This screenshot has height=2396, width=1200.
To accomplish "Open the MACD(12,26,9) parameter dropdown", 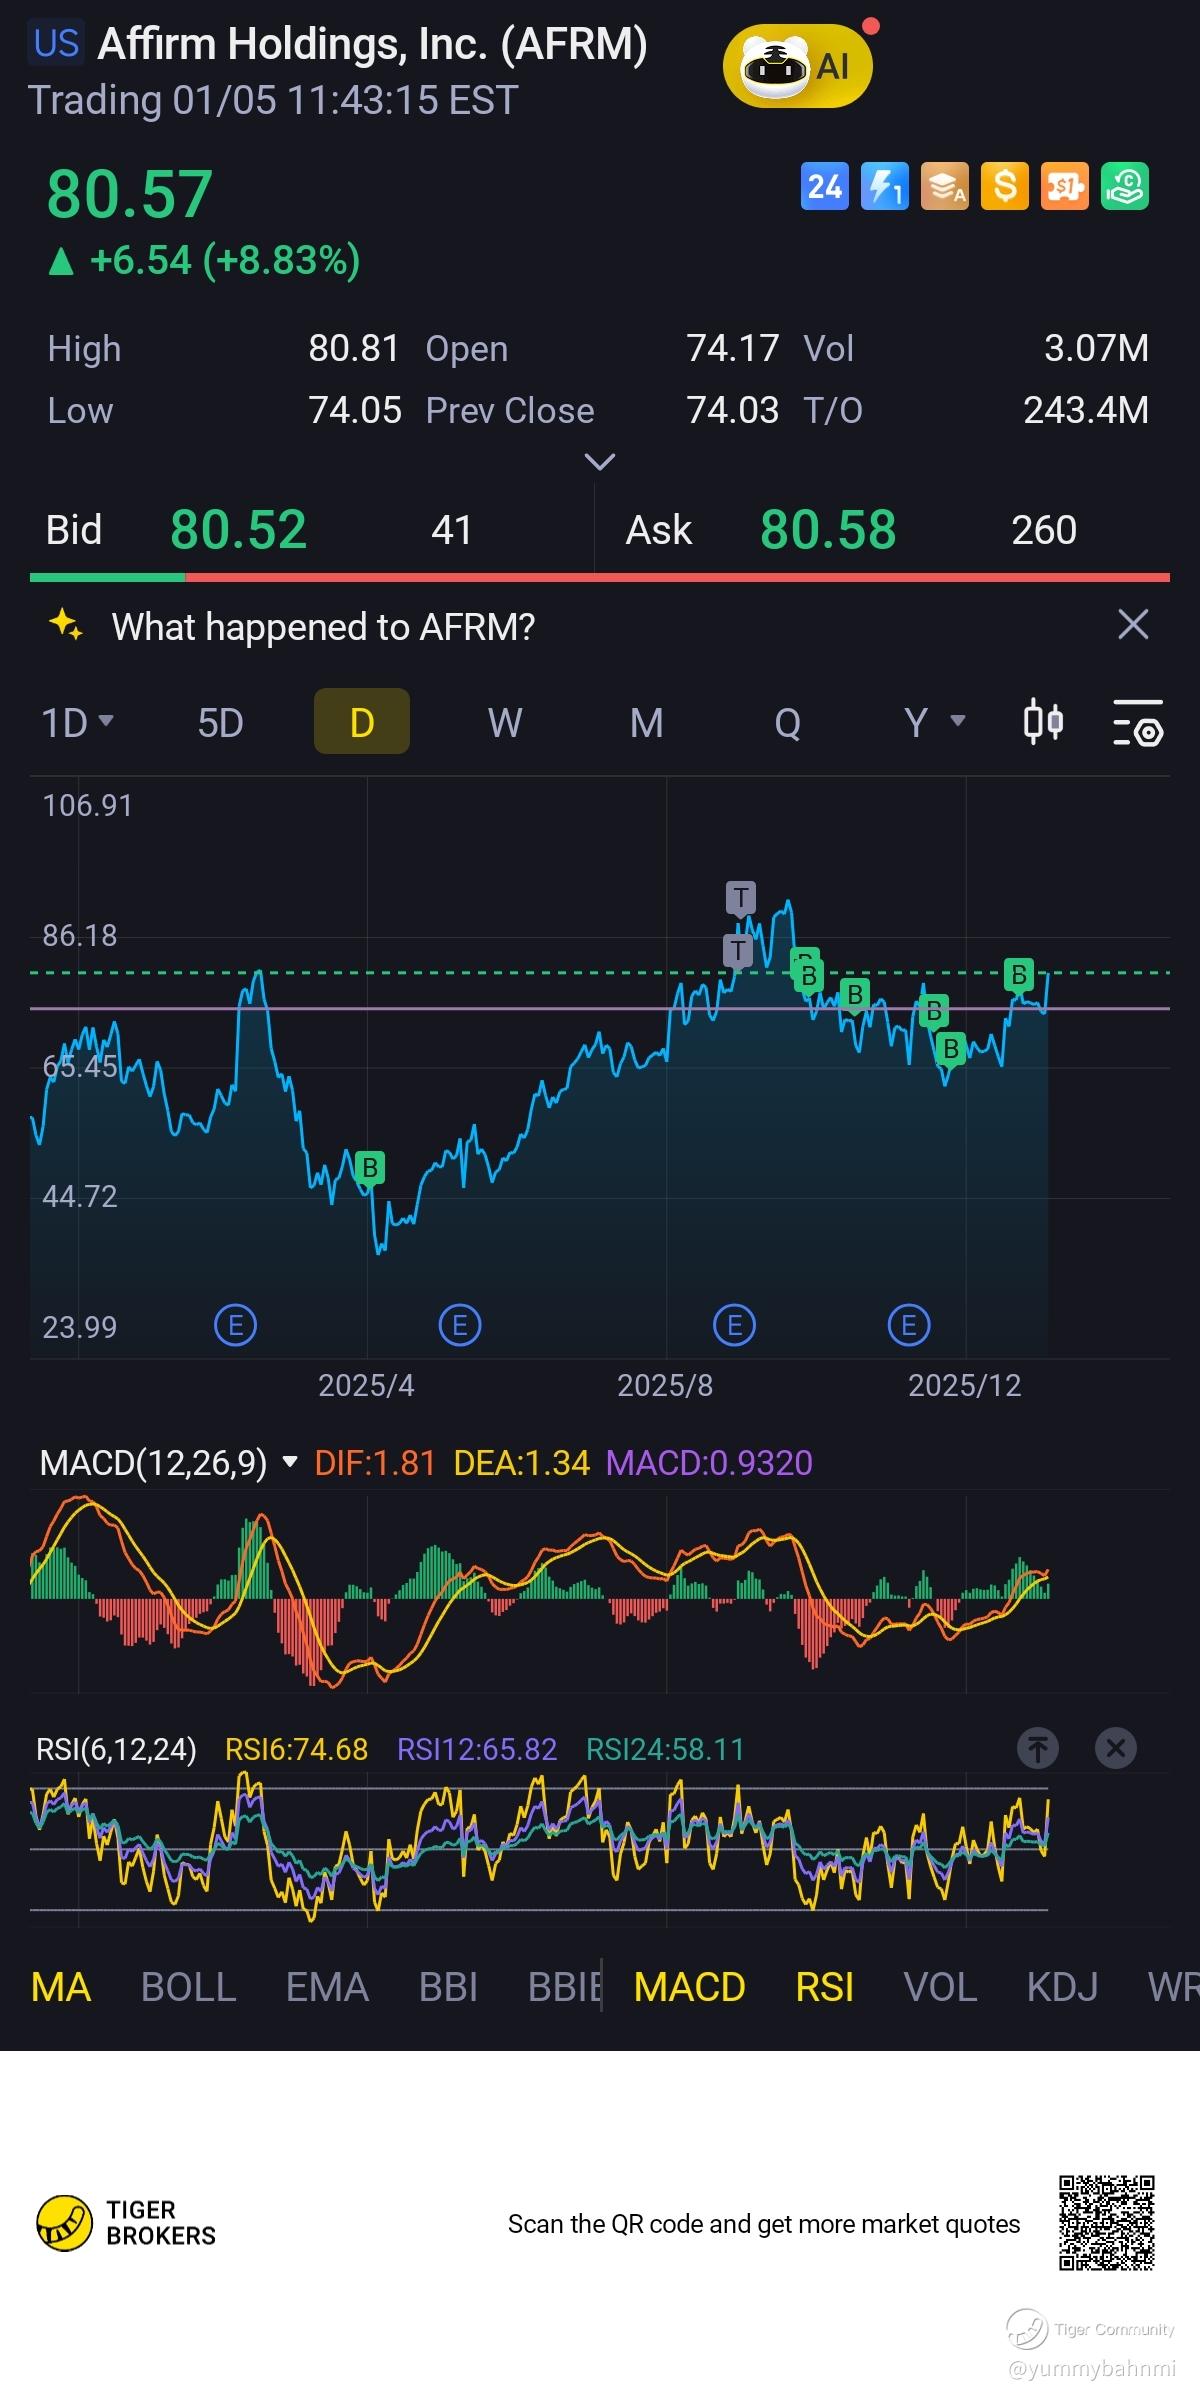I will click(169, 1463).
